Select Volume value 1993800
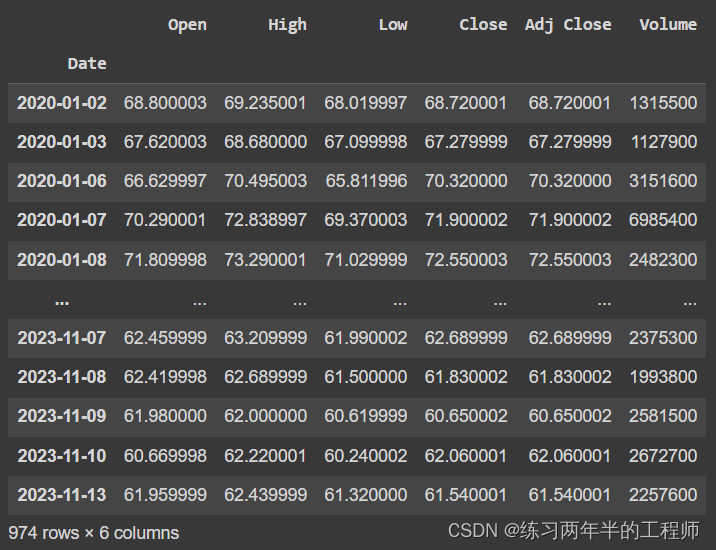This screenshot has width=716, height=550. pyautogui.click(x=663, y=377)
